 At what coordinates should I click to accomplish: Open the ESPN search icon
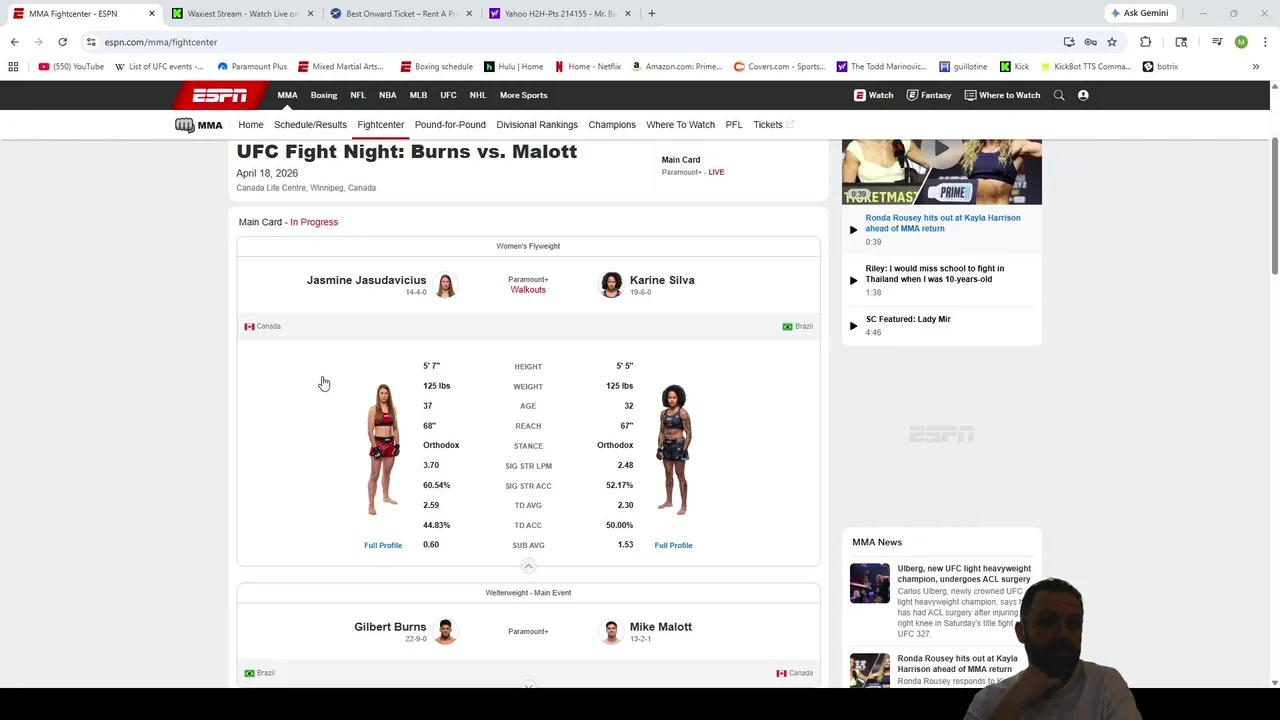(1059, 95)
